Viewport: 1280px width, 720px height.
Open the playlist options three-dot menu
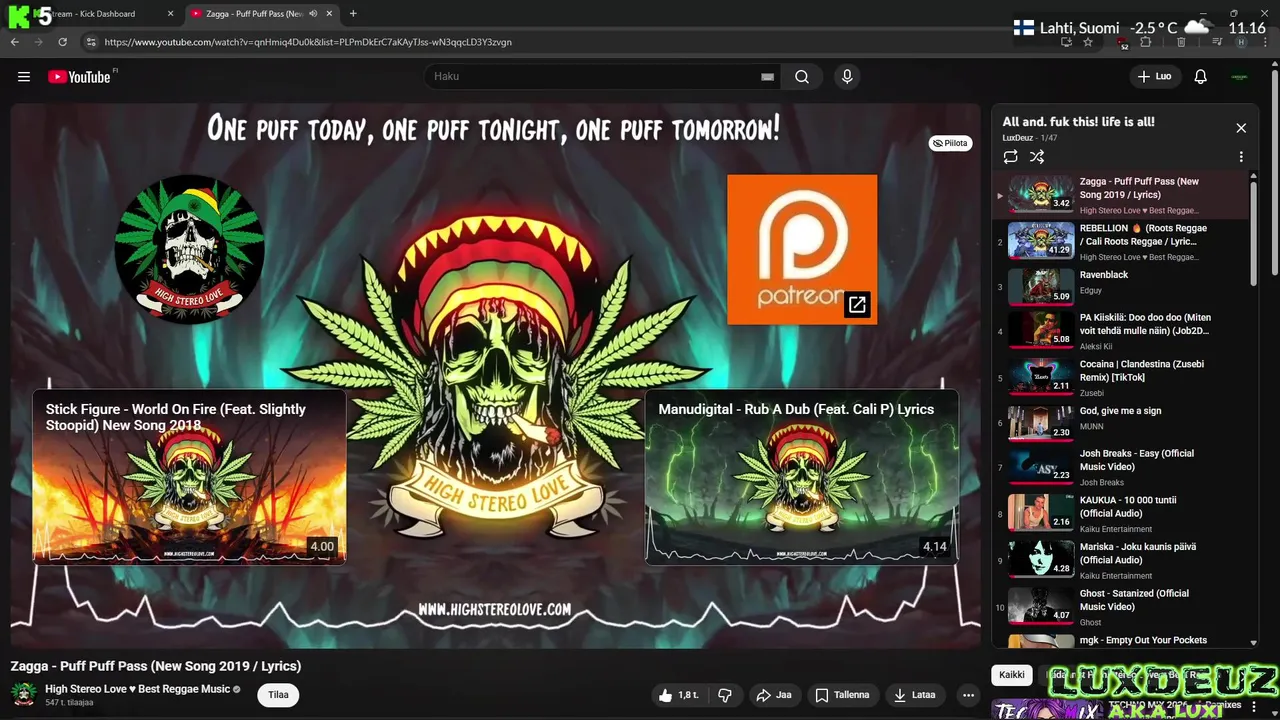[1241, 157]
